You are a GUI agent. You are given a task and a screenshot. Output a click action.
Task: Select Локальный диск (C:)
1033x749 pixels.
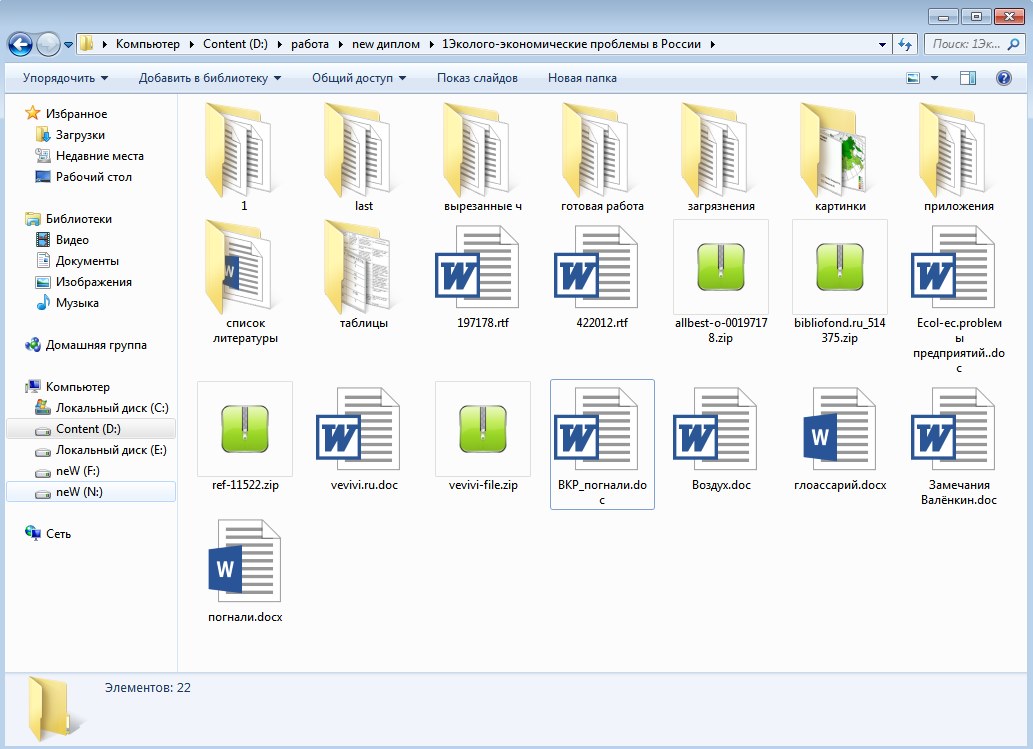[x=112, y=408]
